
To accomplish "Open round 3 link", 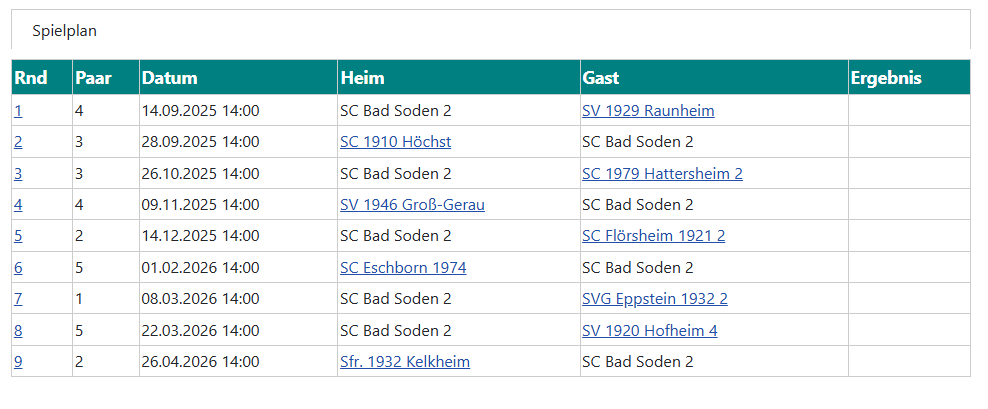I will [18, 174].
